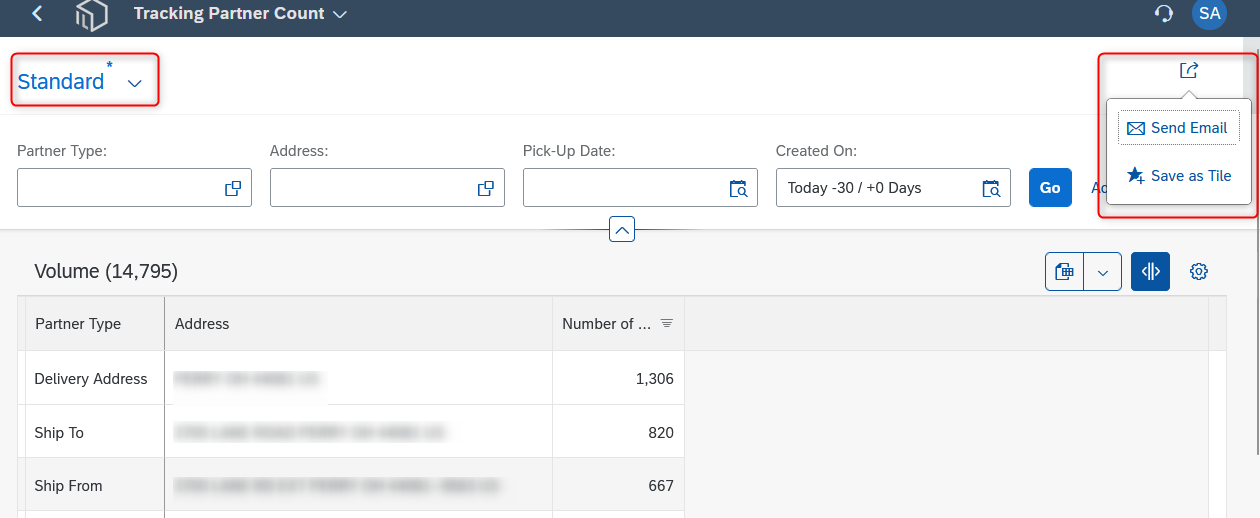This screenshot has height=518, width=1260.
Task: Open Pick-Up Date calendar icon
Action: tap(739, 188)
